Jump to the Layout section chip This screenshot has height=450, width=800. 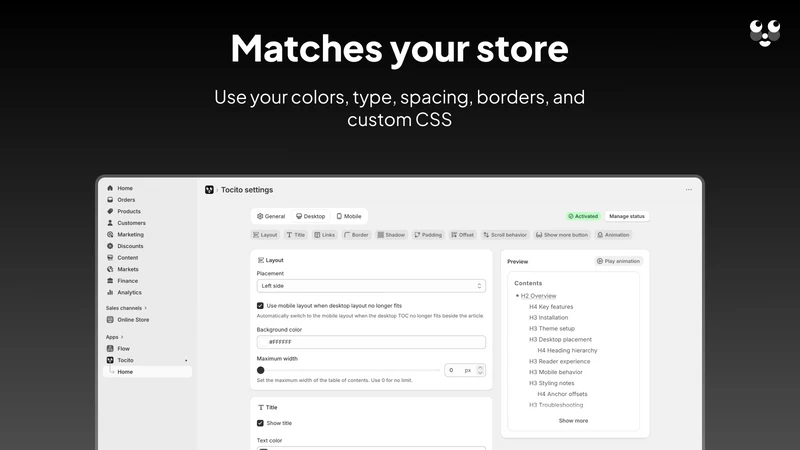[x=265, y=235]
